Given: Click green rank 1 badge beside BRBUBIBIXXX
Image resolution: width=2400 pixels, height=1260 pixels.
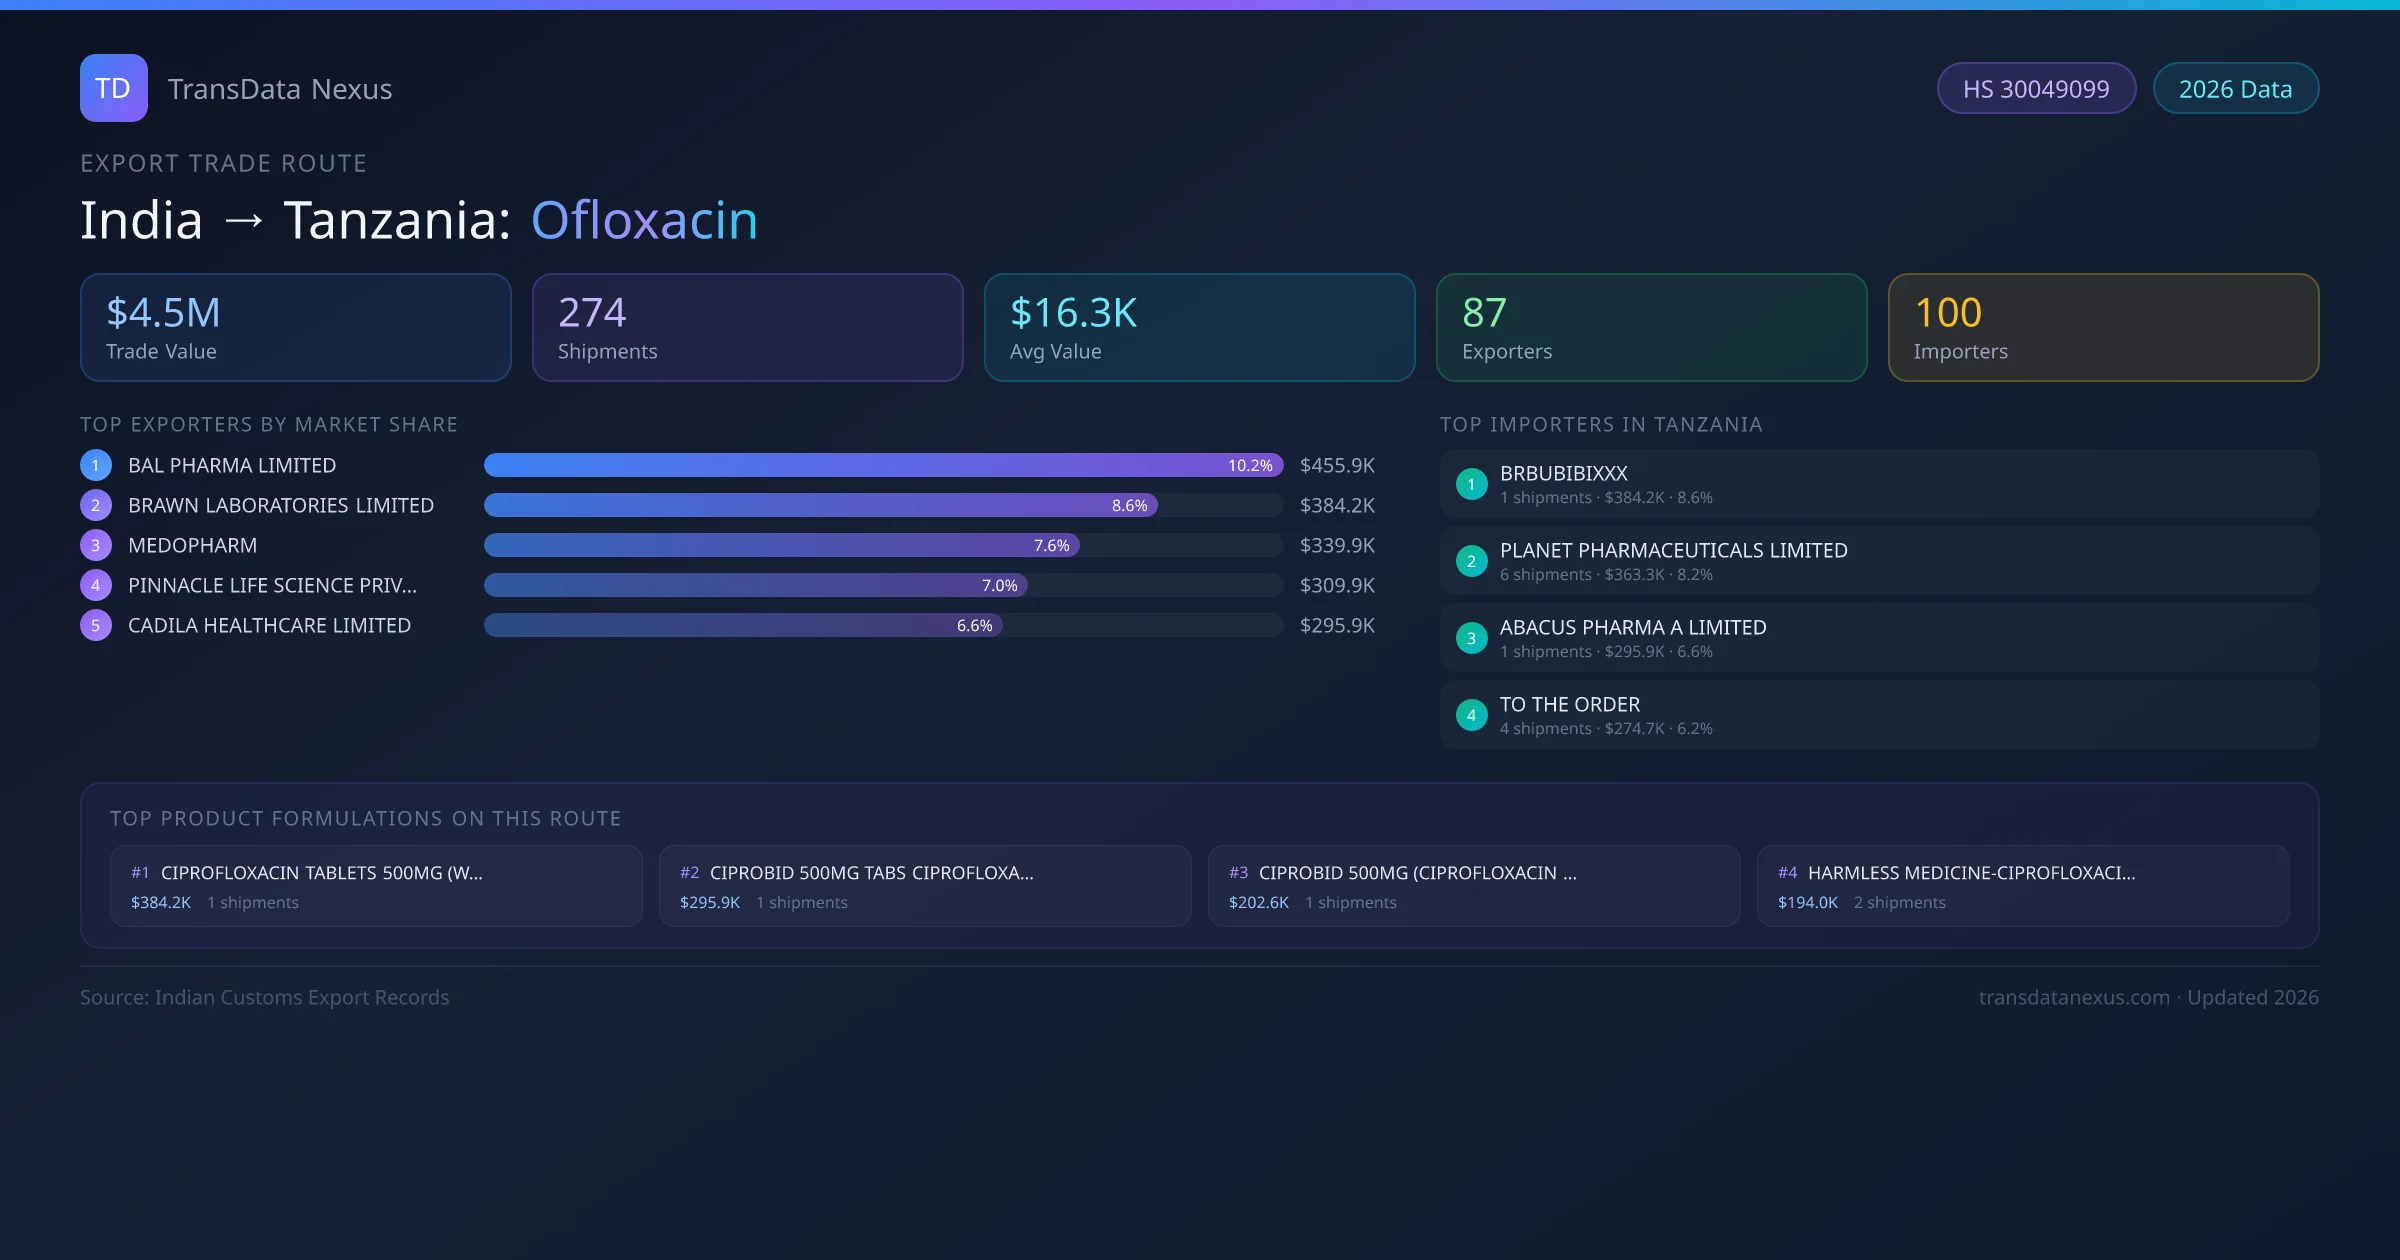Looking at the screenshot, I should tap(1471, 484).
